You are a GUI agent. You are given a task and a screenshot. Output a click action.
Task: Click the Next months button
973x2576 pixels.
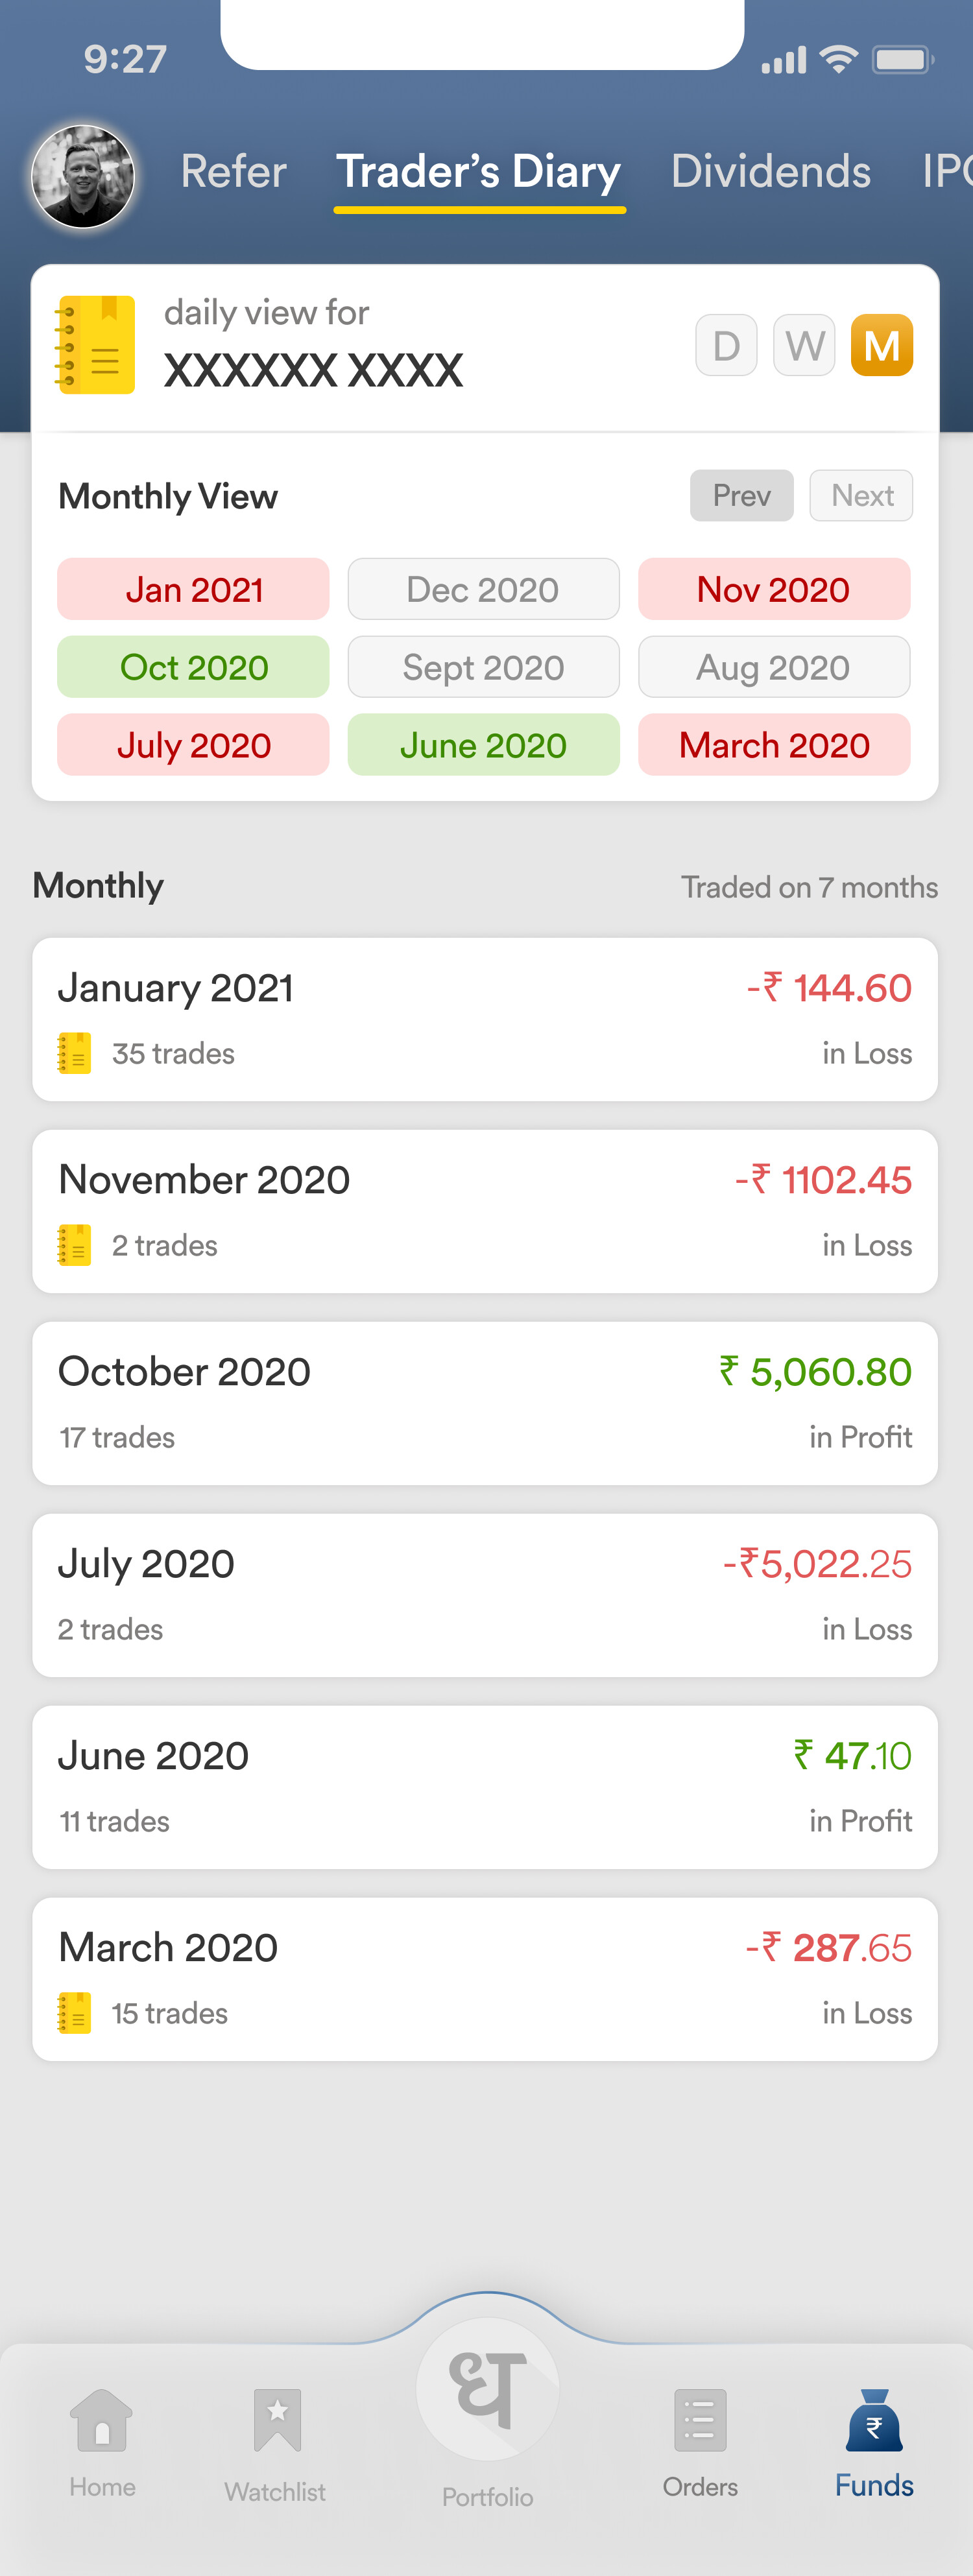[x=861, y=495]
